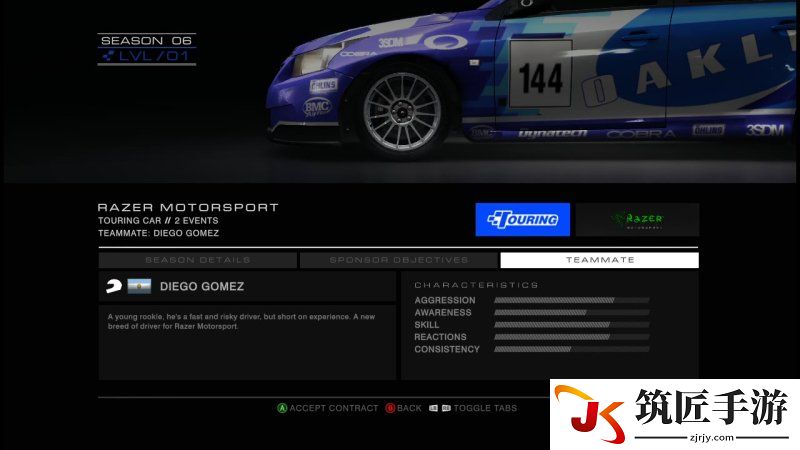Viewport: 800px width, 450px height.
Task: Click the Consistency stat bar
Action: pos(571,349)
